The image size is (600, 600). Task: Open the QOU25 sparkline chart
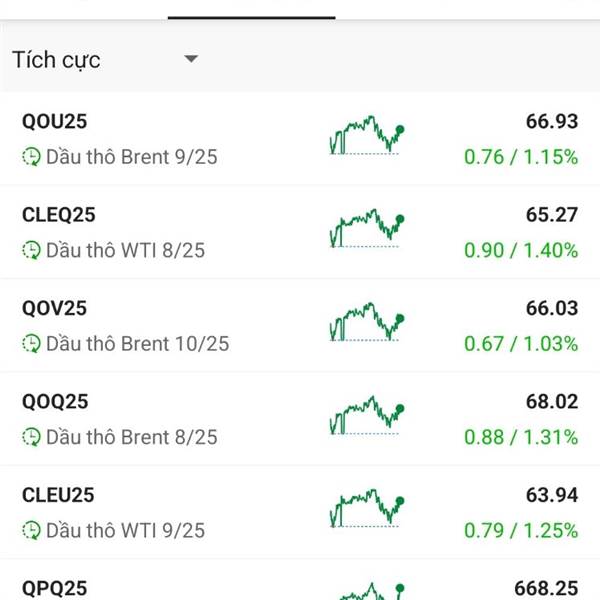coord(367,135)
